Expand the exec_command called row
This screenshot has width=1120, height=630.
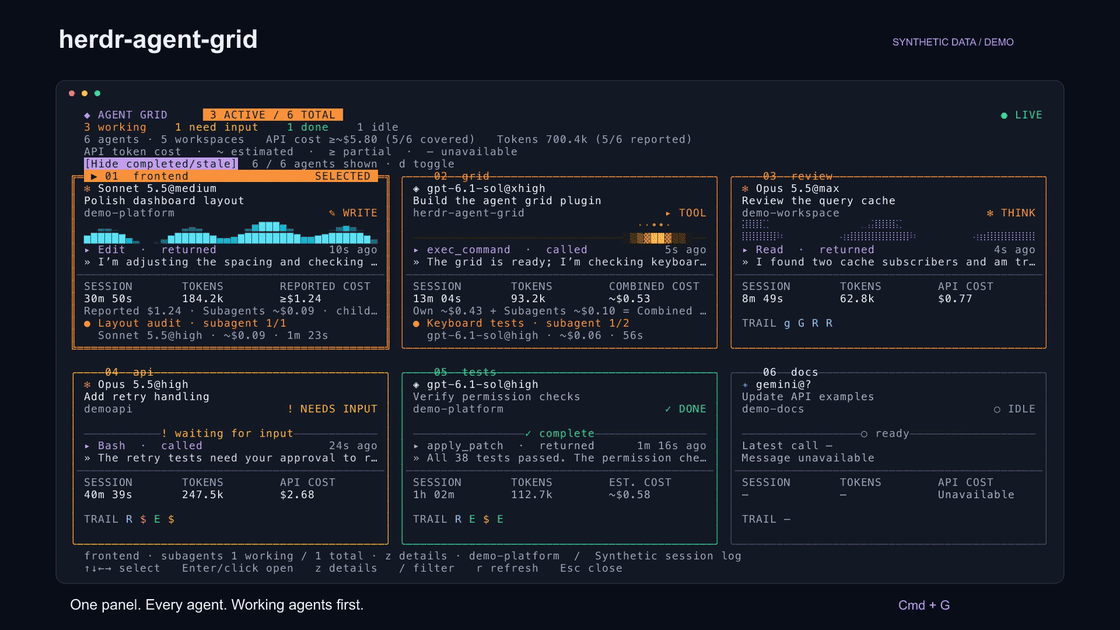(559, 250)
